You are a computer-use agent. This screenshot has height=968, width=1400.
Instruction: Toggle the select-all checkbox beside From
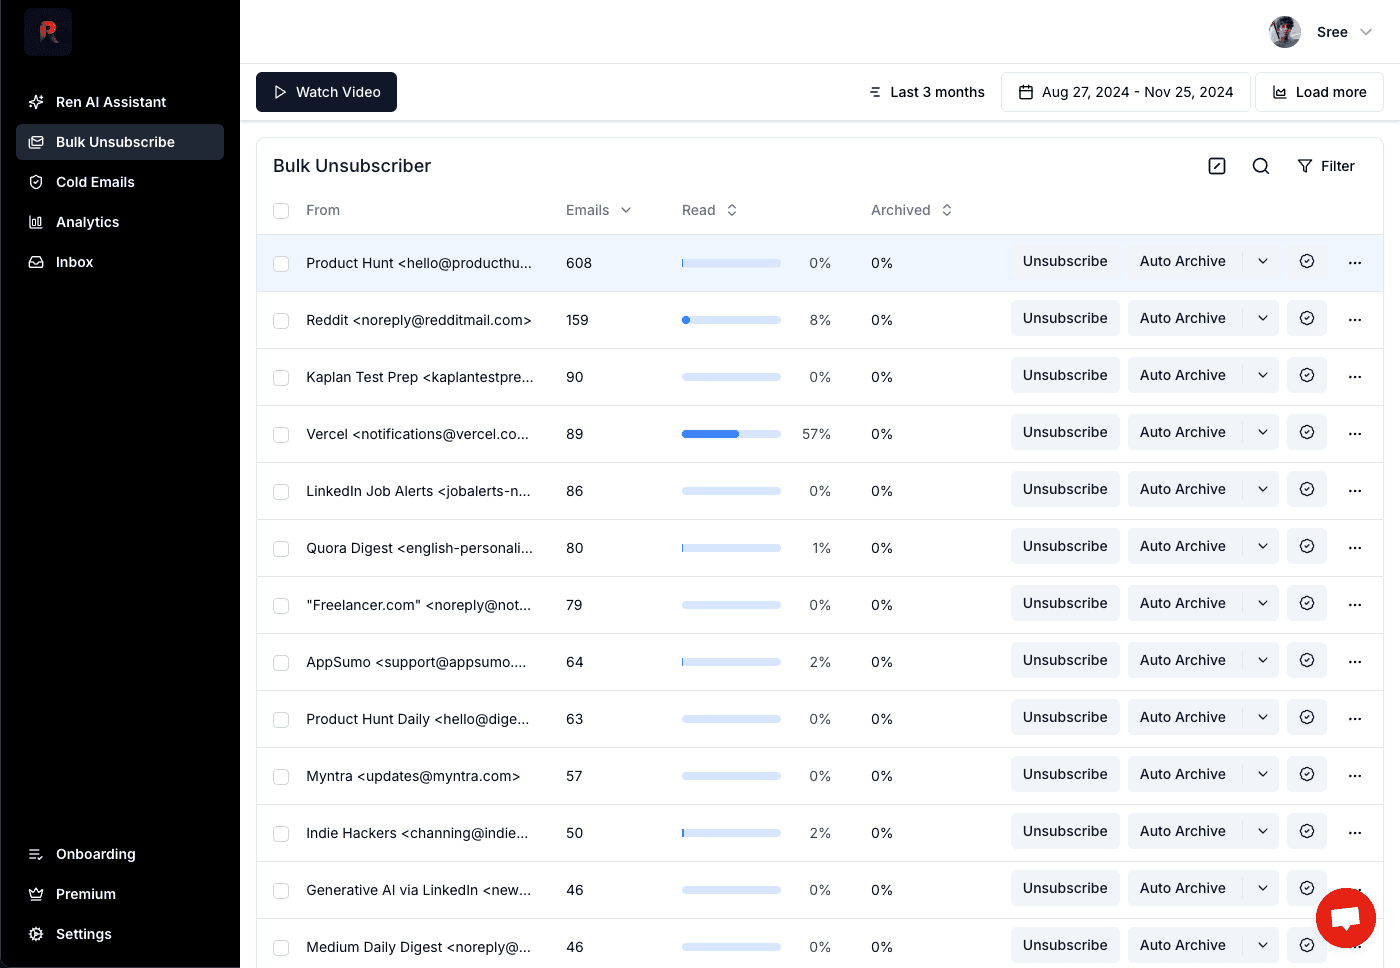pyautogui.click(x=281, y=211)
